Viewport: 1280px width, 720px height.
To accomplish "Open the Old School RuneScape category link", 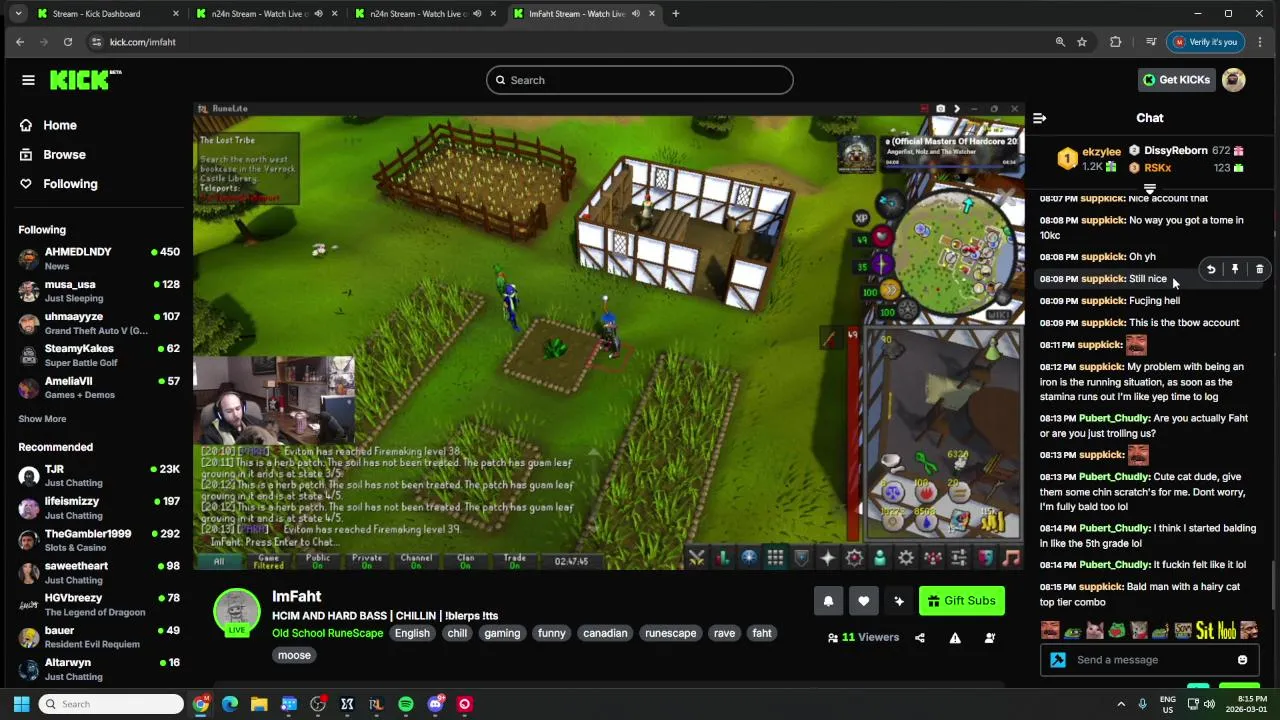I will (x=328, y=633).
